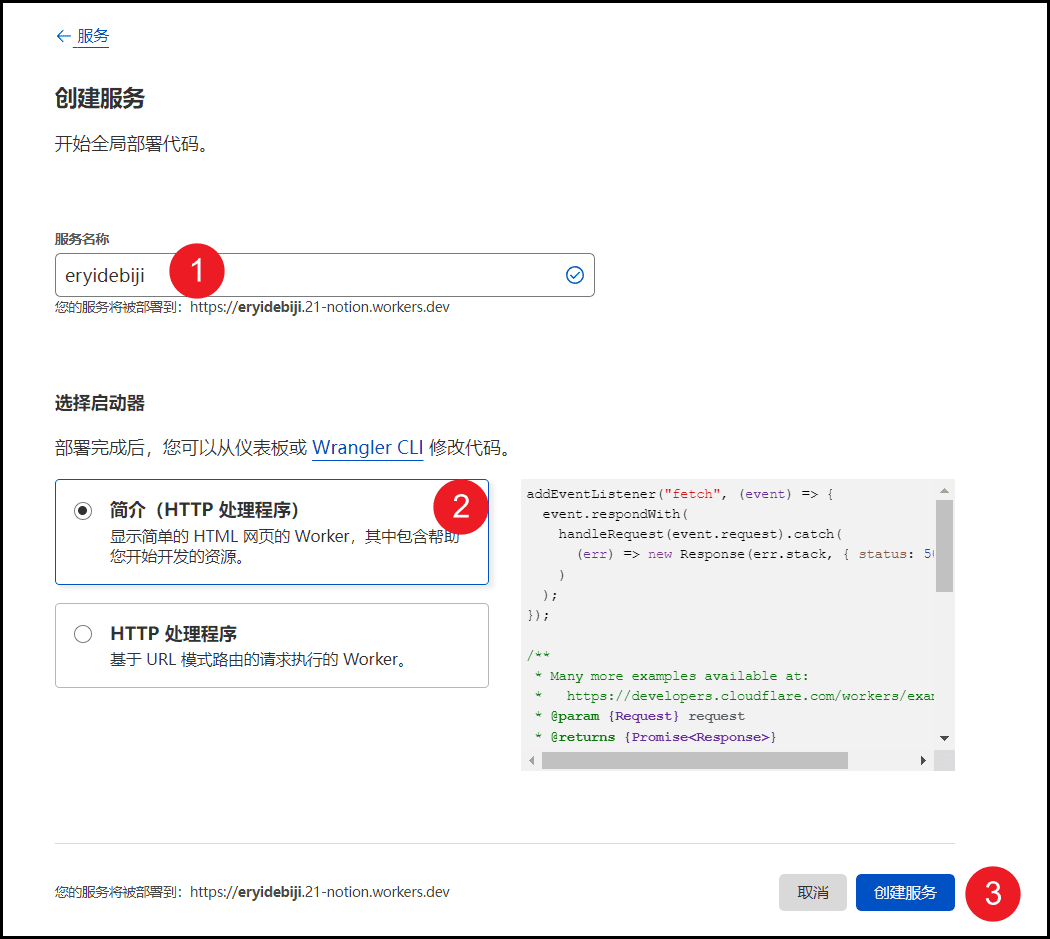Click the code preview horizontal scrollbar thumb
This screenshot has width=1050, height=939.
(x=694, y=760)
